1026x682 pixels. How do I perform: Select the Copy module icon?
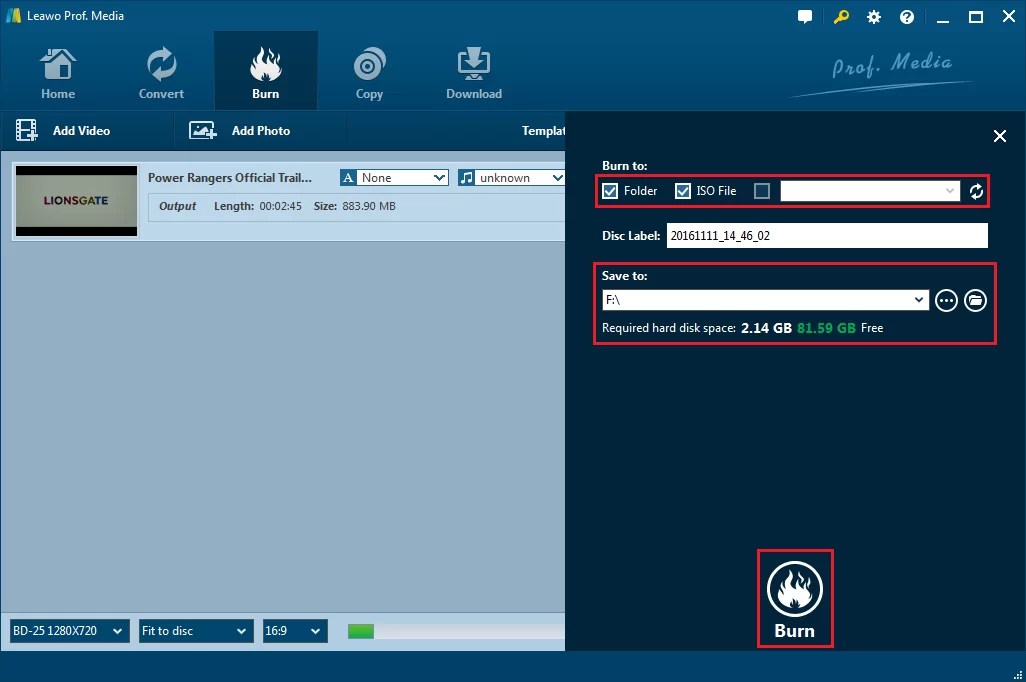pyautogui.click(x=369, y=70)
